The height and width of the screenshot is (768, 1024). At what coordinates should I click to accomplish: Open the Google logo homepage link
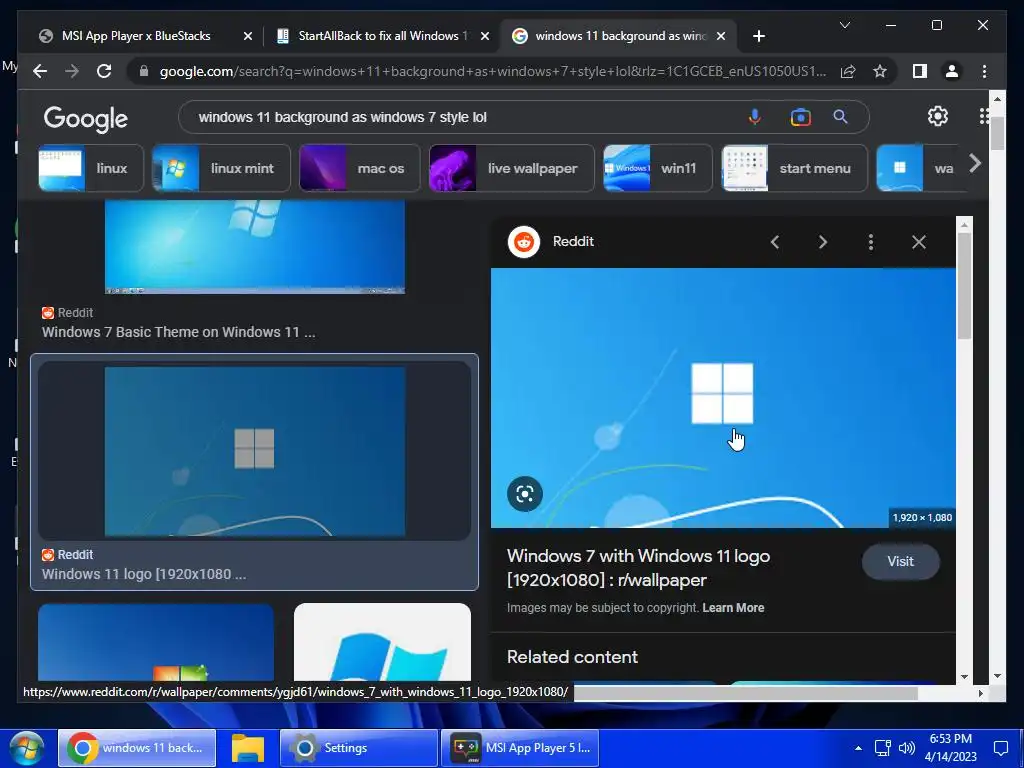point(86,118)
